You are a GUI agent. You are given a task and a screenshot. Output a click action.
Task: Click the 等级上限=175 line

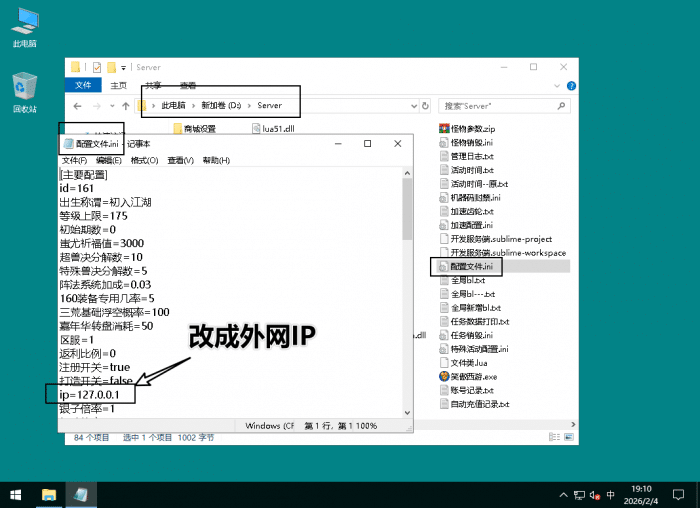pyautogui.click(x=94, y=216)
